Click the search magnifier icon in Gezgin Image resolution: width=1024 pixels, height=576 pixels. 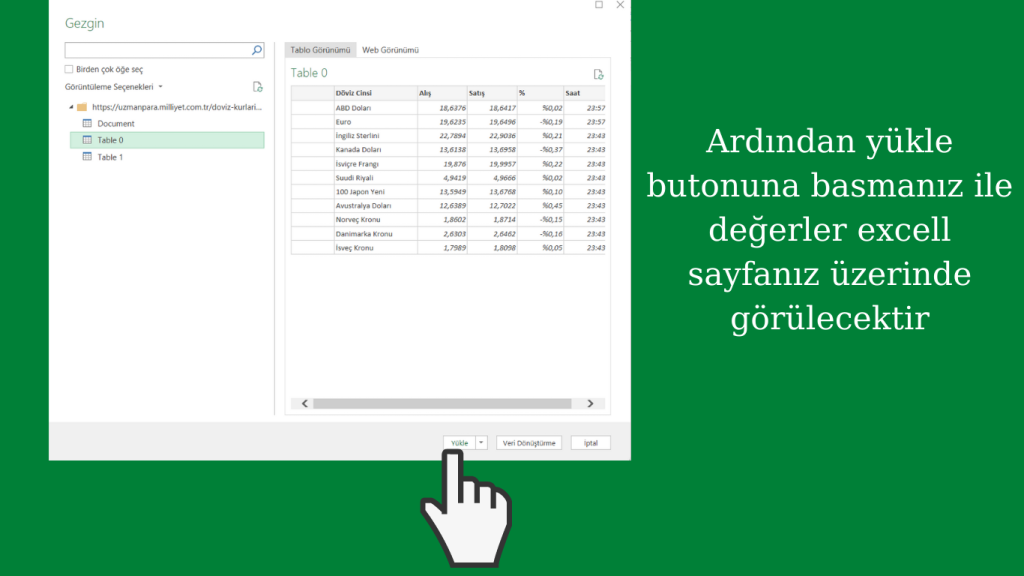point(257,50)
